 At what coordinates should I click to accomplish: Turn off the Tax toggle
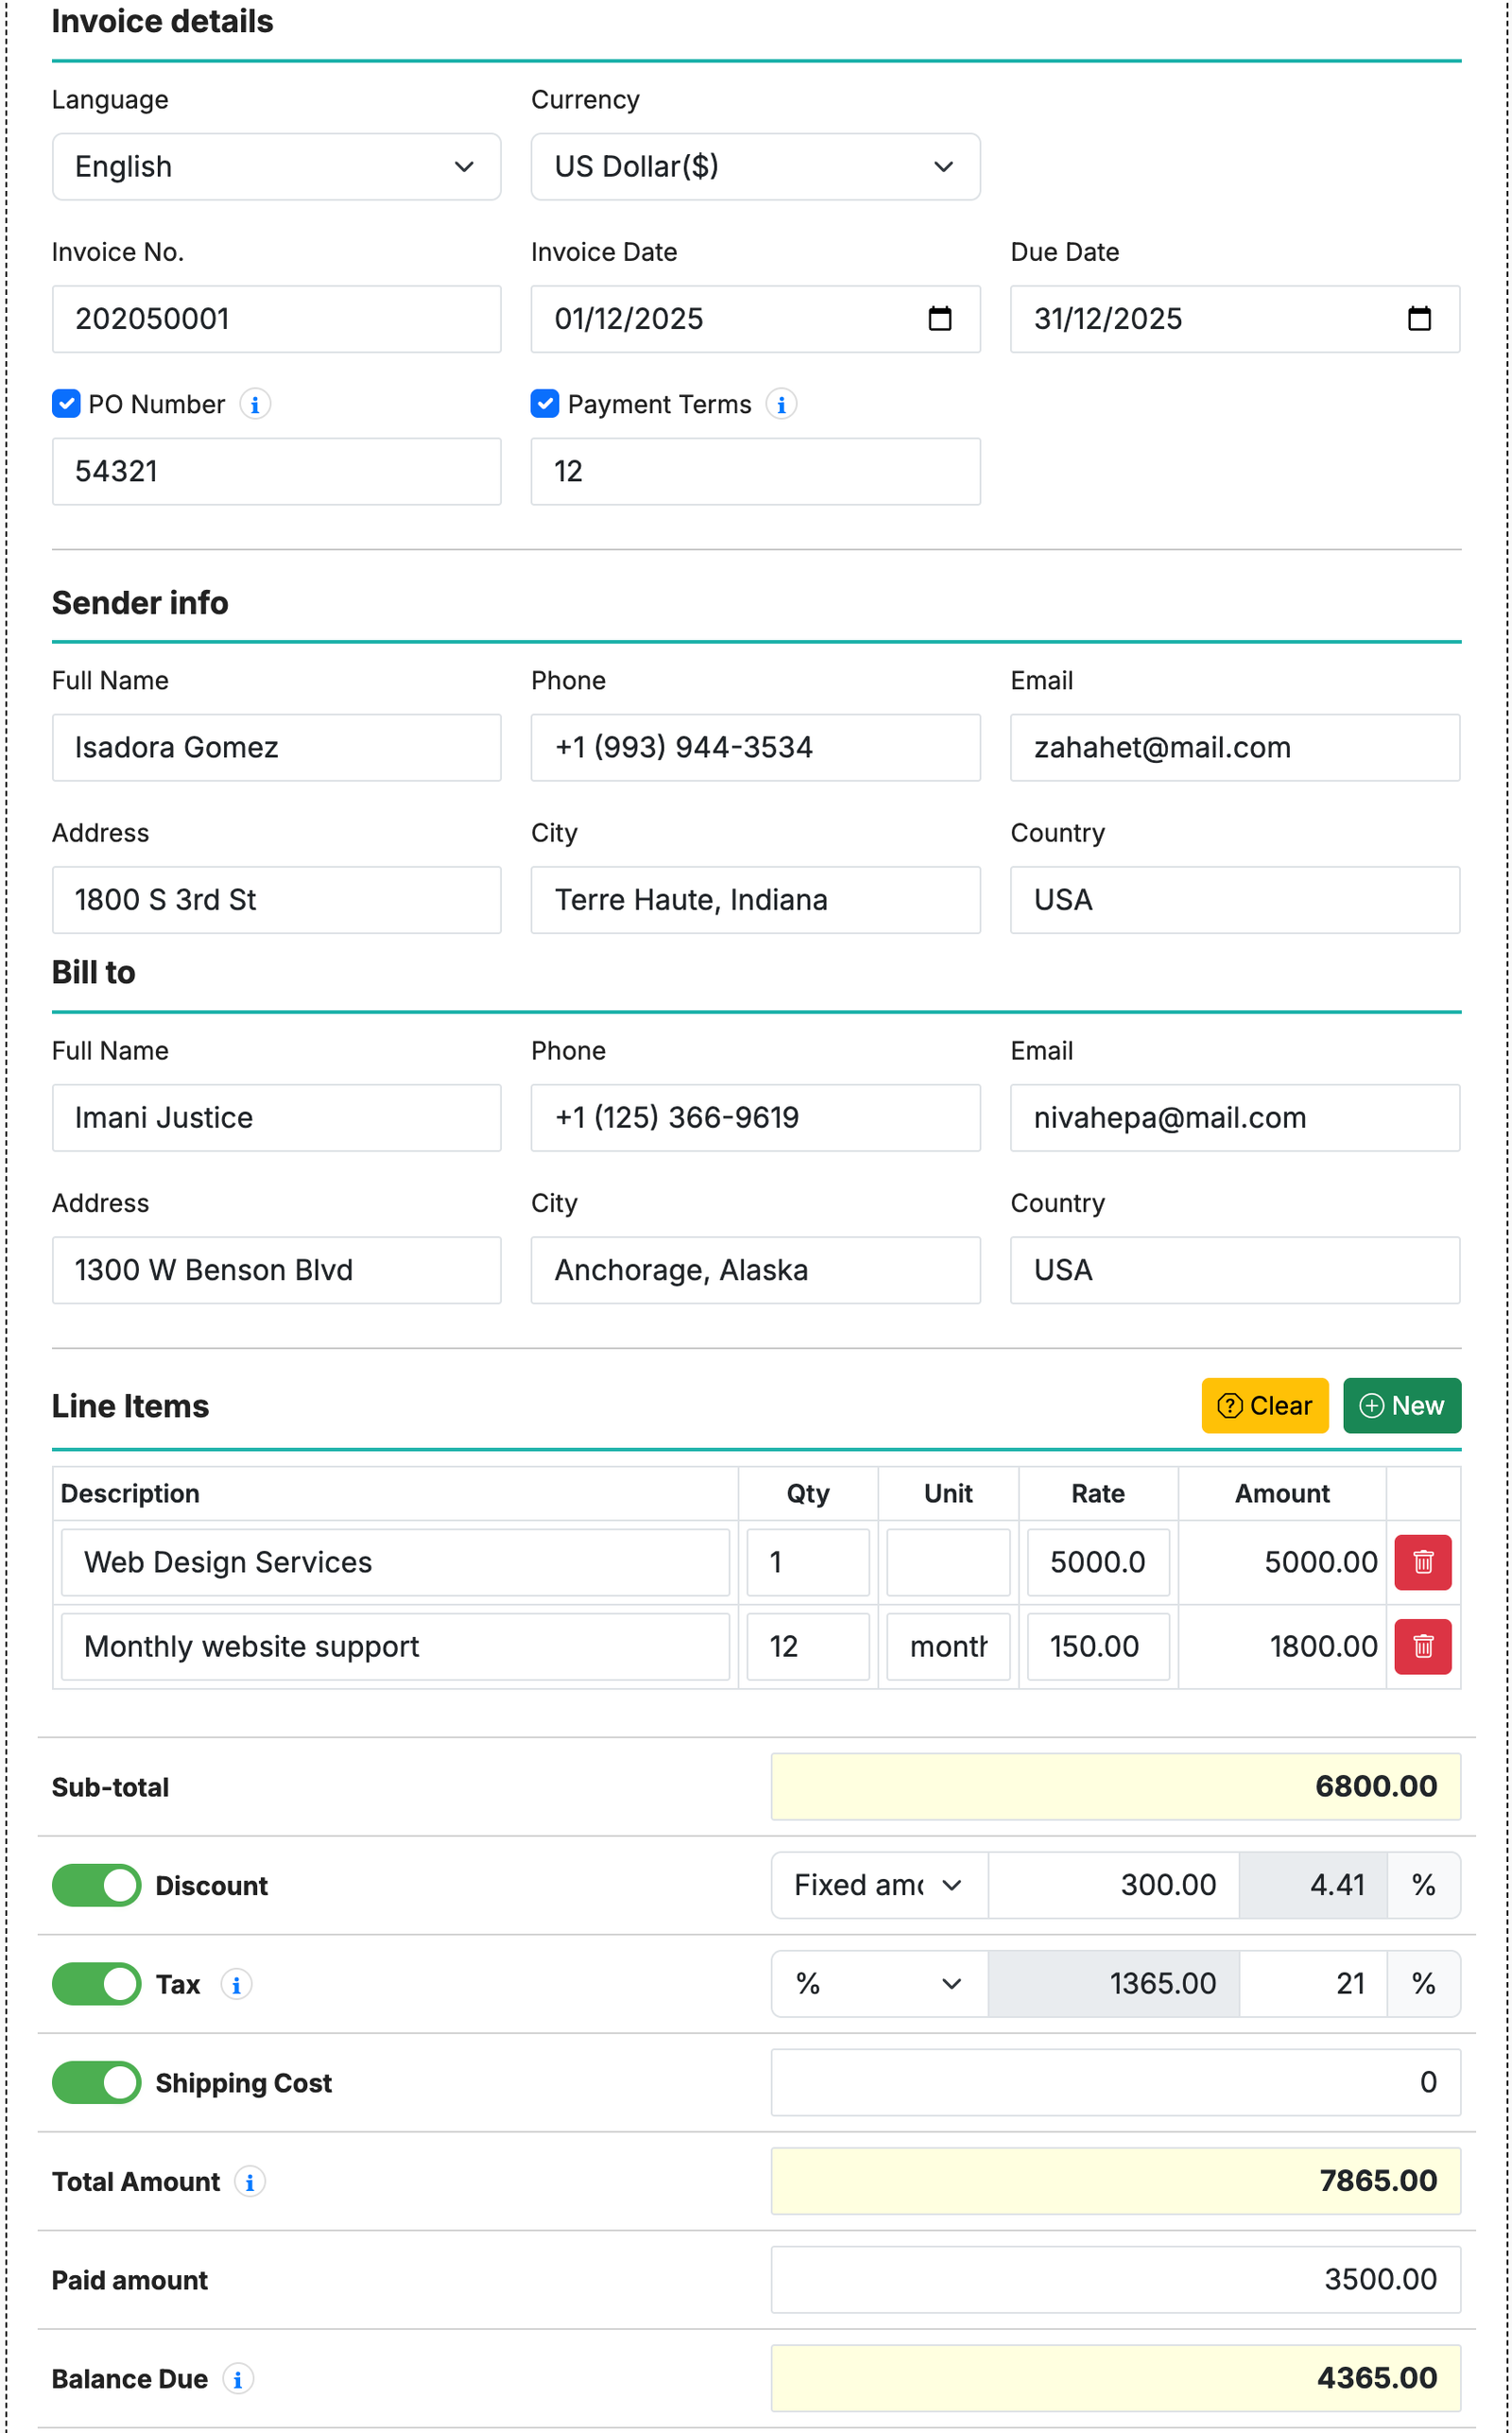coord(96,1984)
